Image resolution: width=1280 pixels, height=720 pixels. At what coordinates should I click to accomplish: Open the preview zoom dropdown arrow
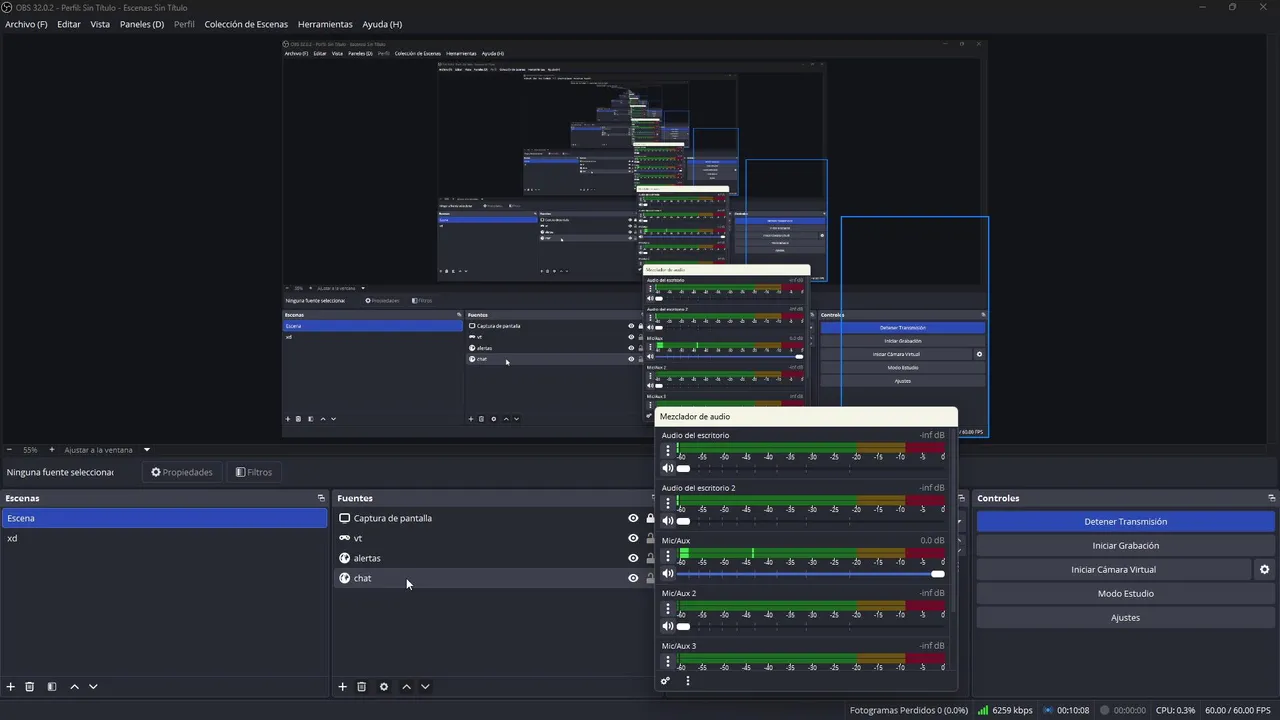point(146,450)
